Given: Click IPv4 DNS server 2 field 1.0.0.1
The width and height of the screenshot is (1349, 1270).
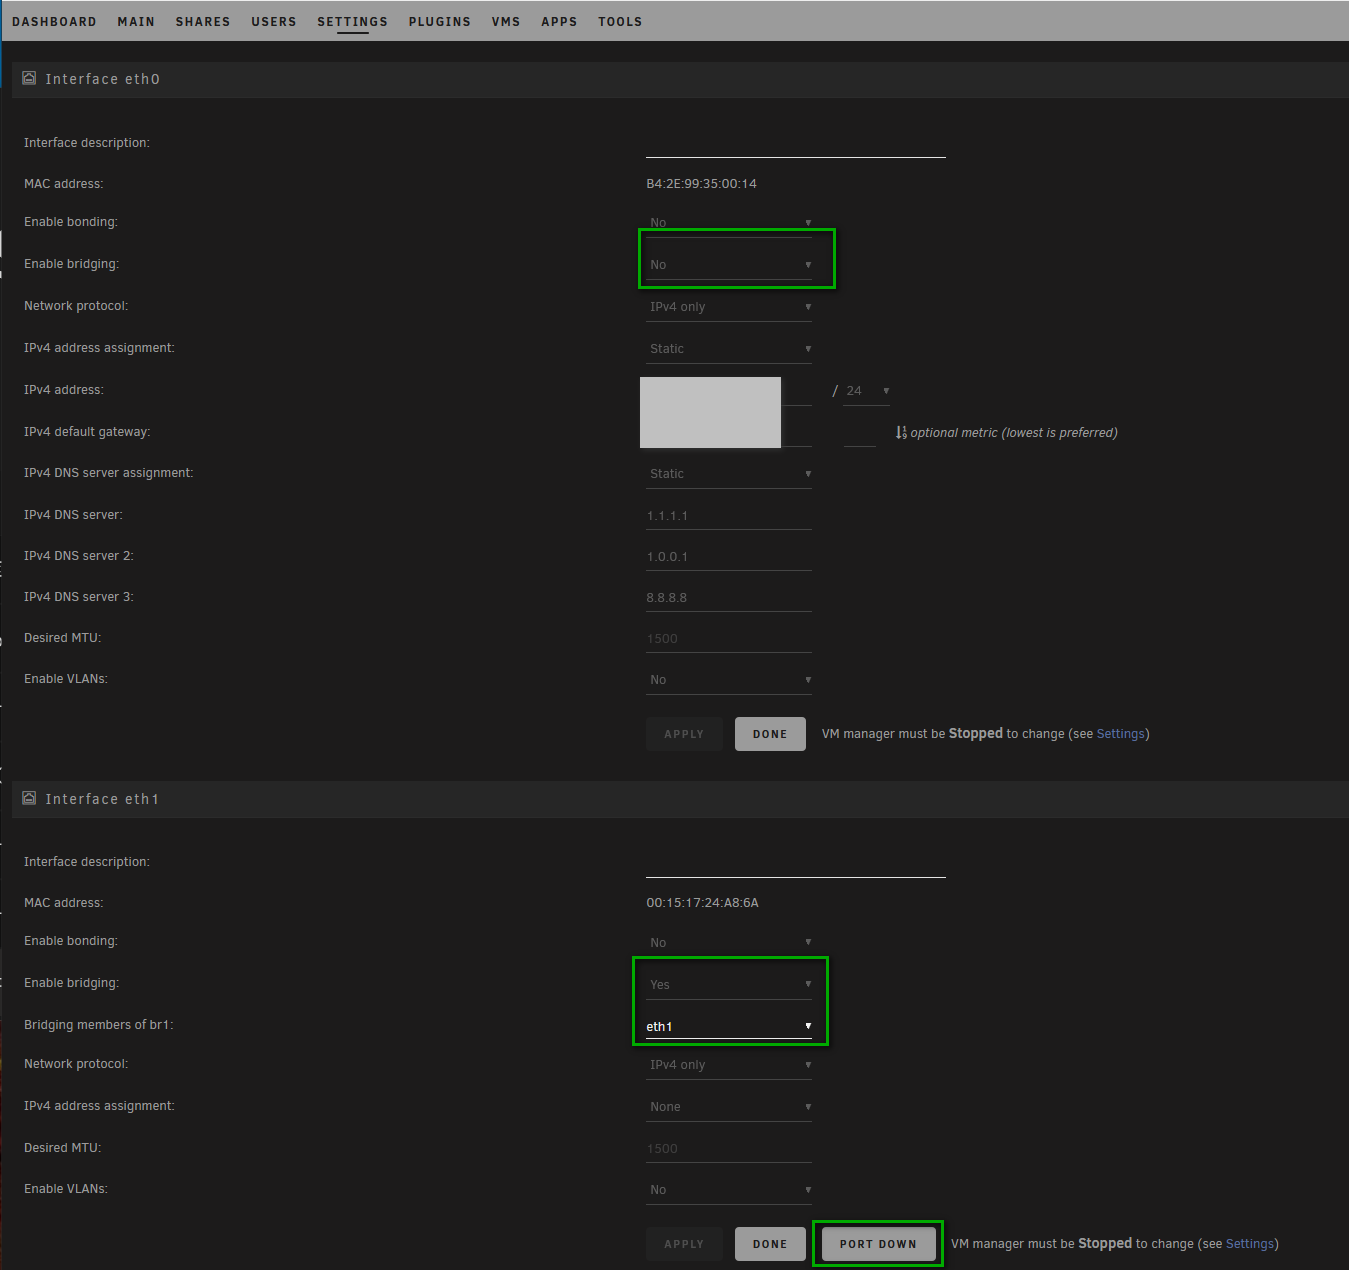Looking at the screenshot, I should click(729, 557).
